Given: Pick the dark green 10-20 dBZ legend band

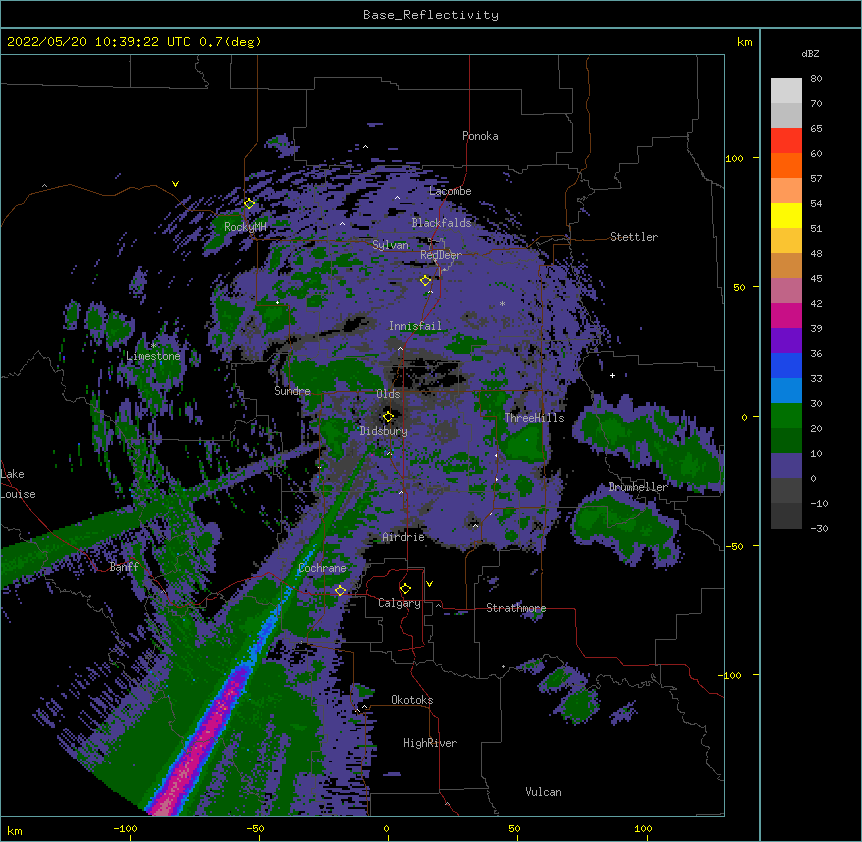Looking at the screenshot, I should tap(786, 441).
